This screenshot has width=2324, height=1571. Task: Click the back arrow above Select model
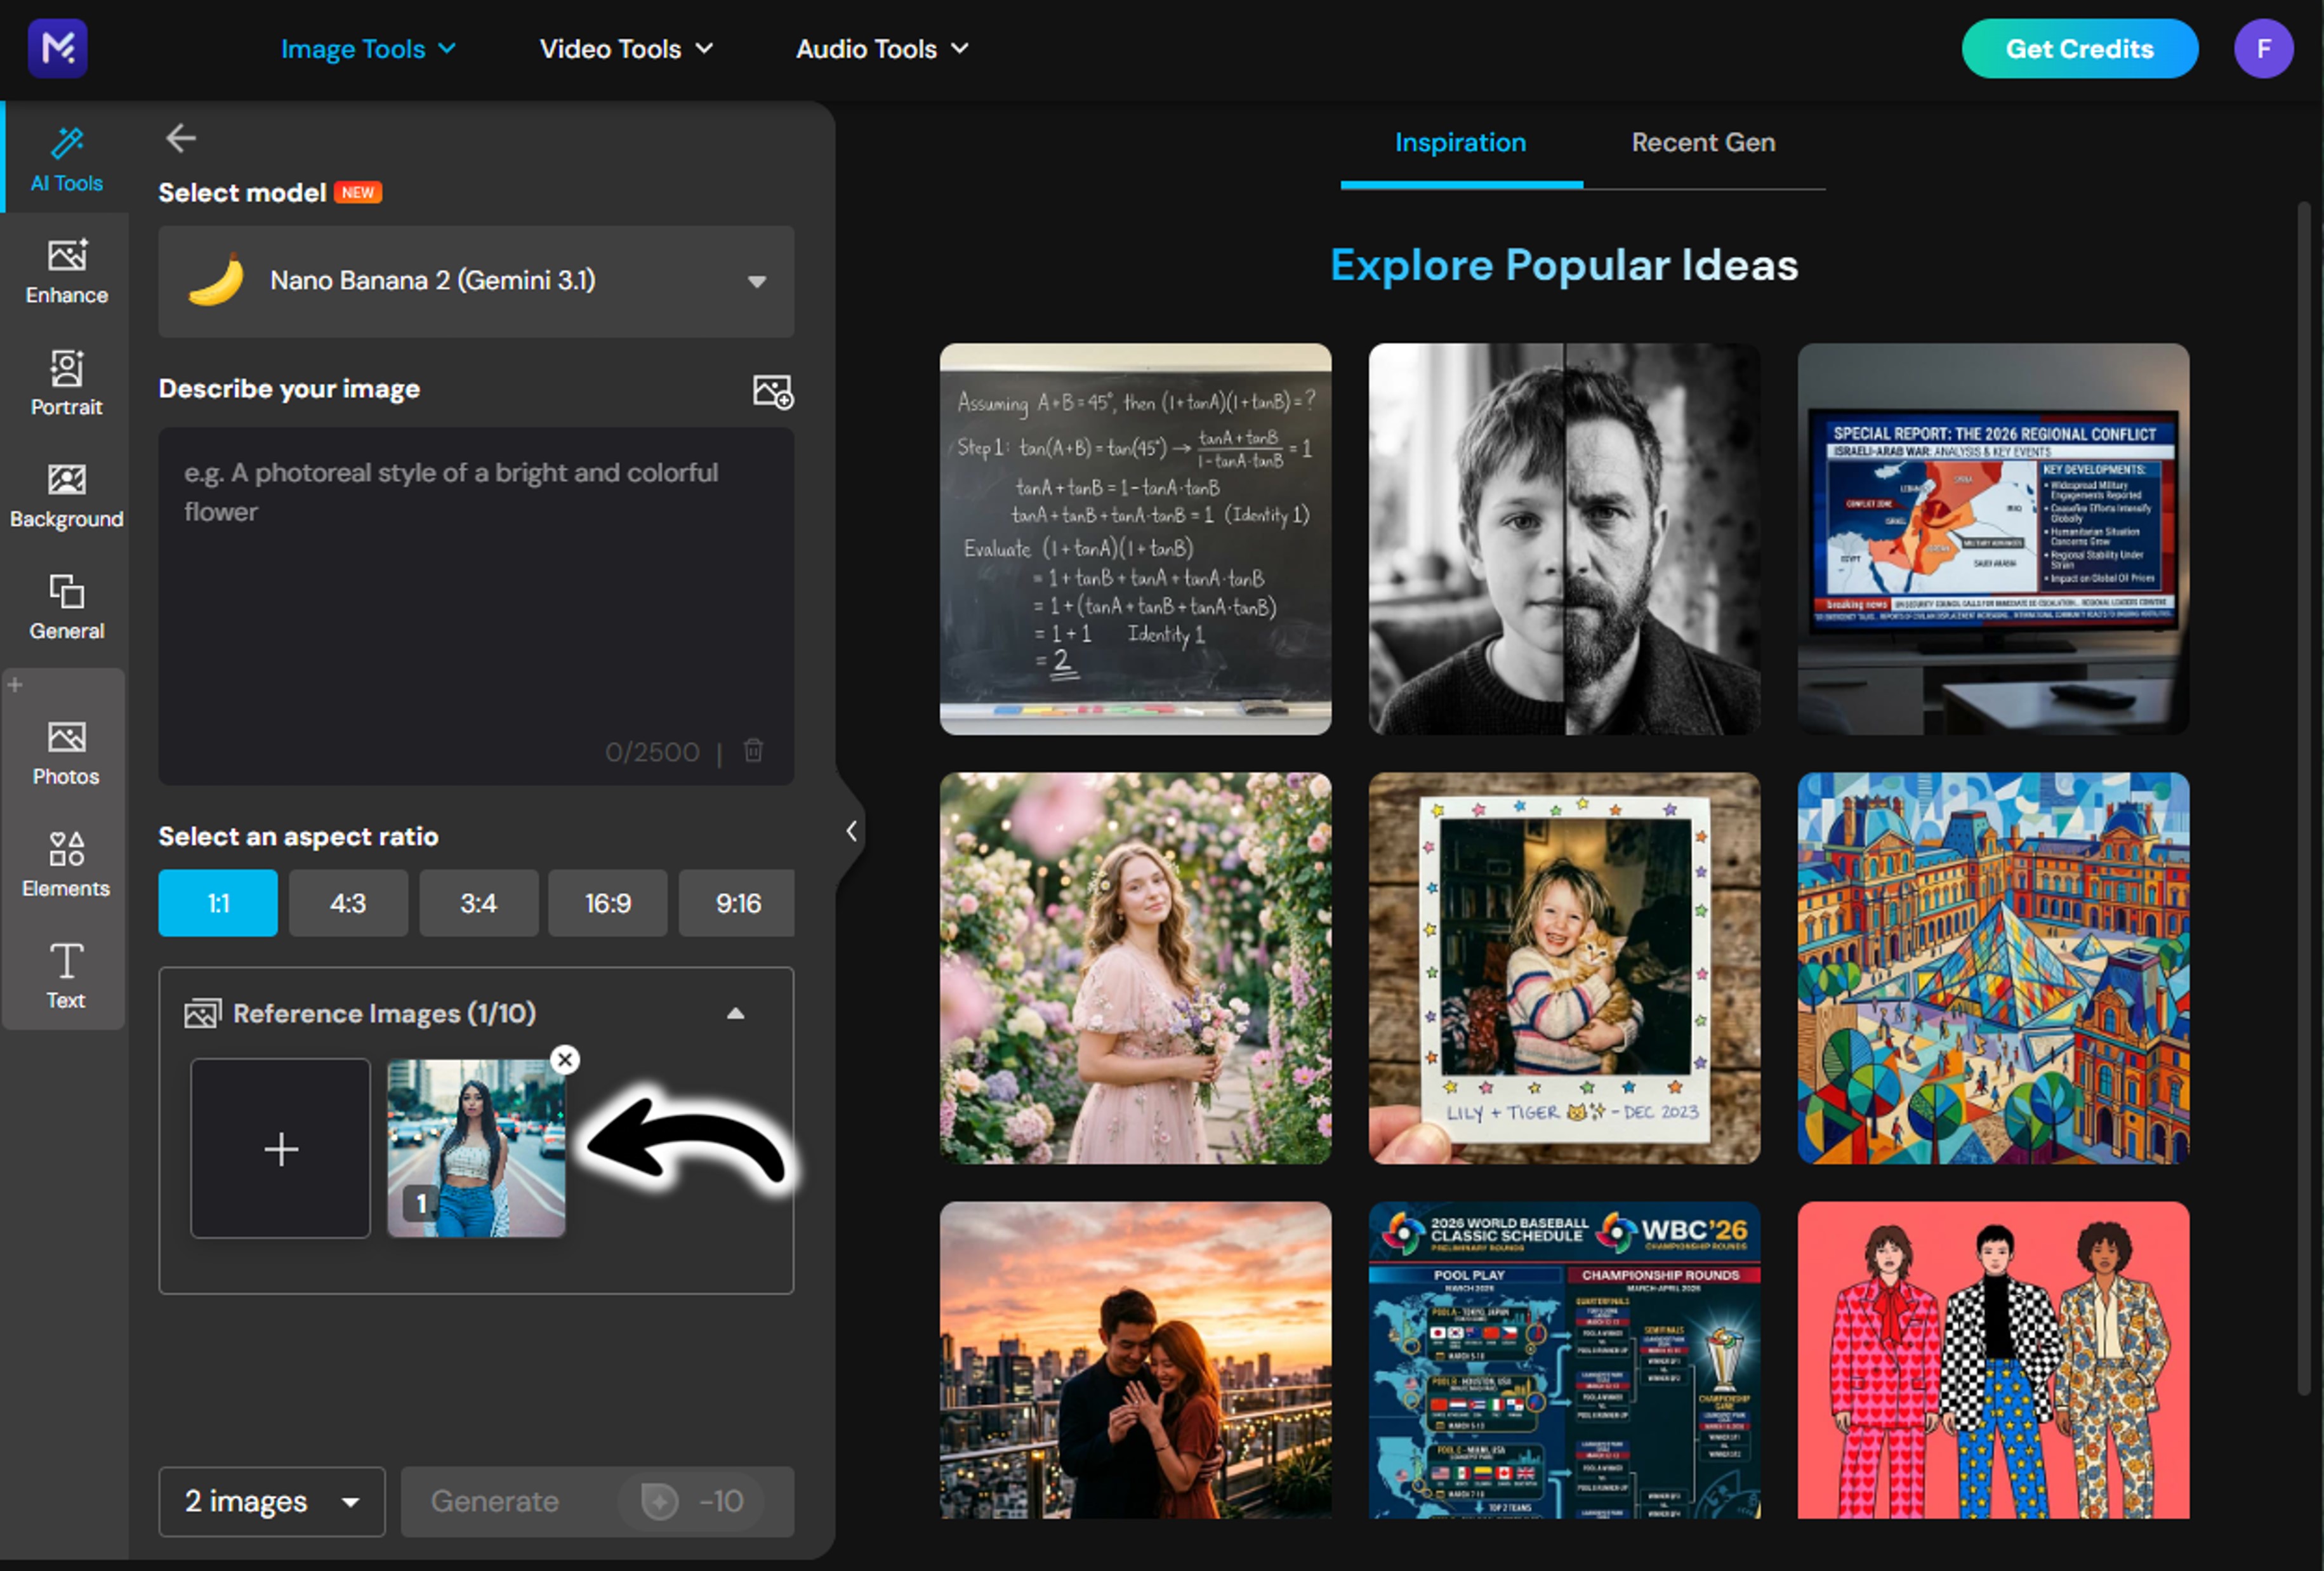(x=180, y=138)
